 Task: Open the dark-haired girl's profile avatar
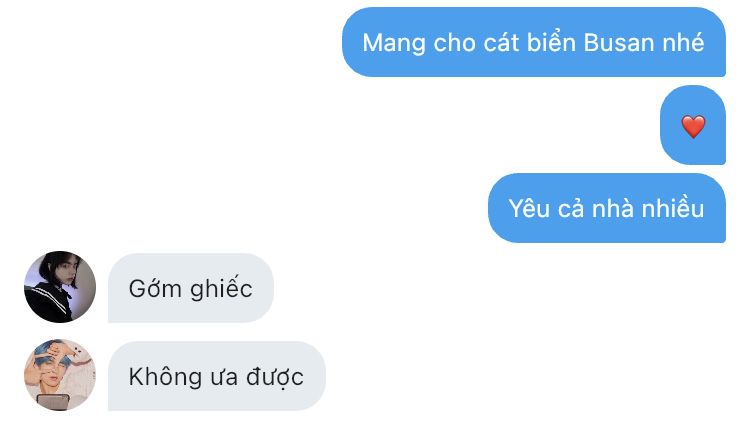(x=60, y=287)
